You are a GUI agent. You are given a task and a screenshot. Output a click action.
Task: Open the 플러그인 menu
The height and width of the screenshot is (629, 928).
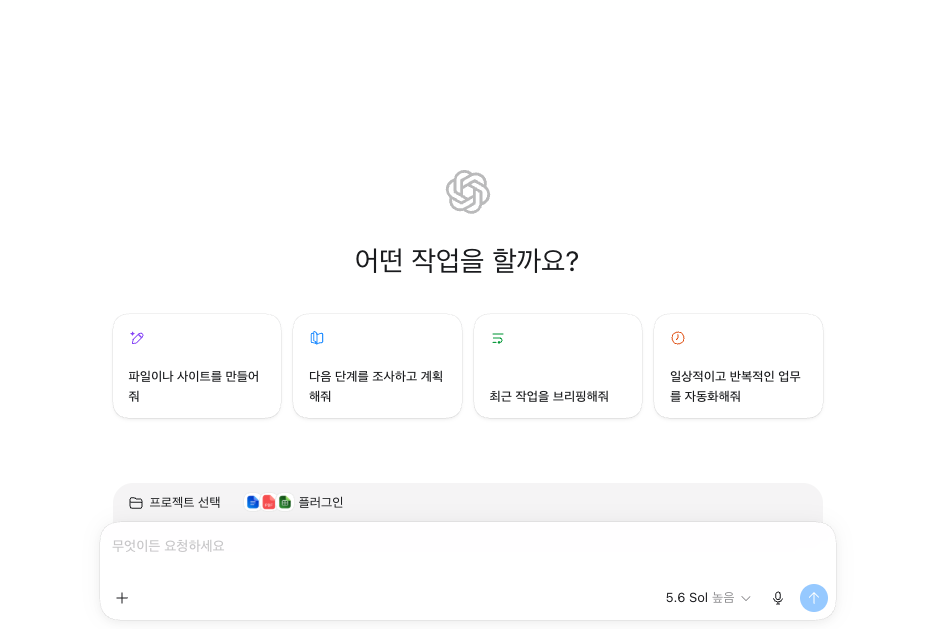[295, 502]
